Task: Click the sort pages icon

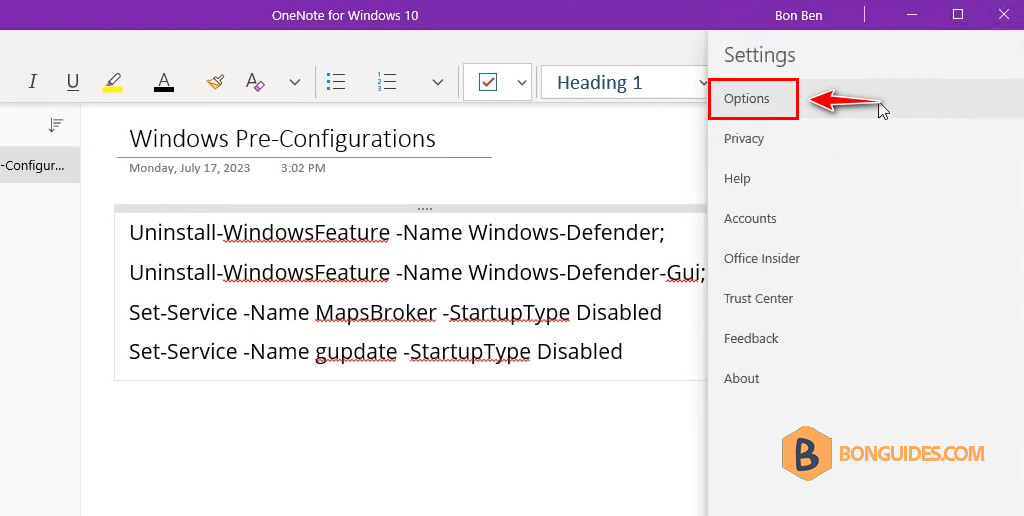Action: click(x=56, y=125)
